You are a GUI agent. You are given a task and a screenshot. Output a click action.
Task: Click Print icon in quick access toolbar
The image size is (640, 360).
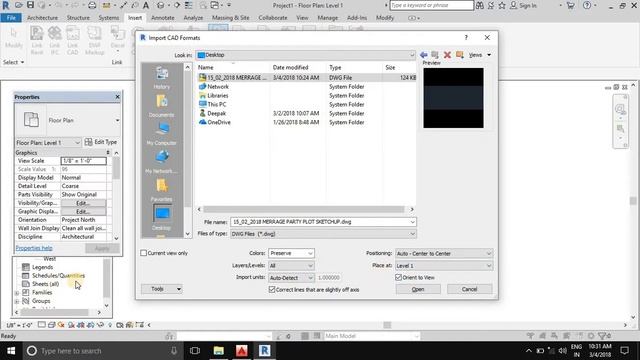(92, 5)
